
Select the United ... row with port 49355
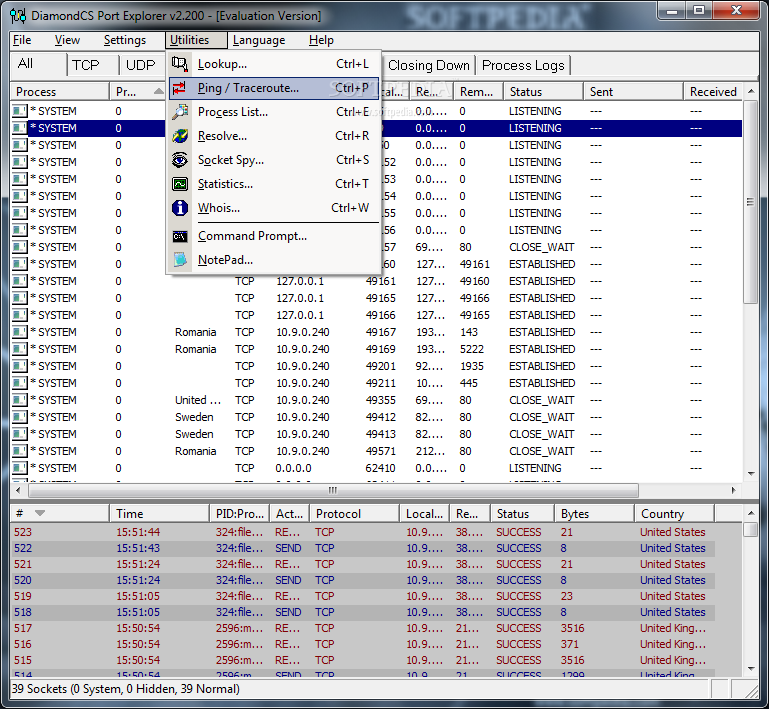(377, 400)
